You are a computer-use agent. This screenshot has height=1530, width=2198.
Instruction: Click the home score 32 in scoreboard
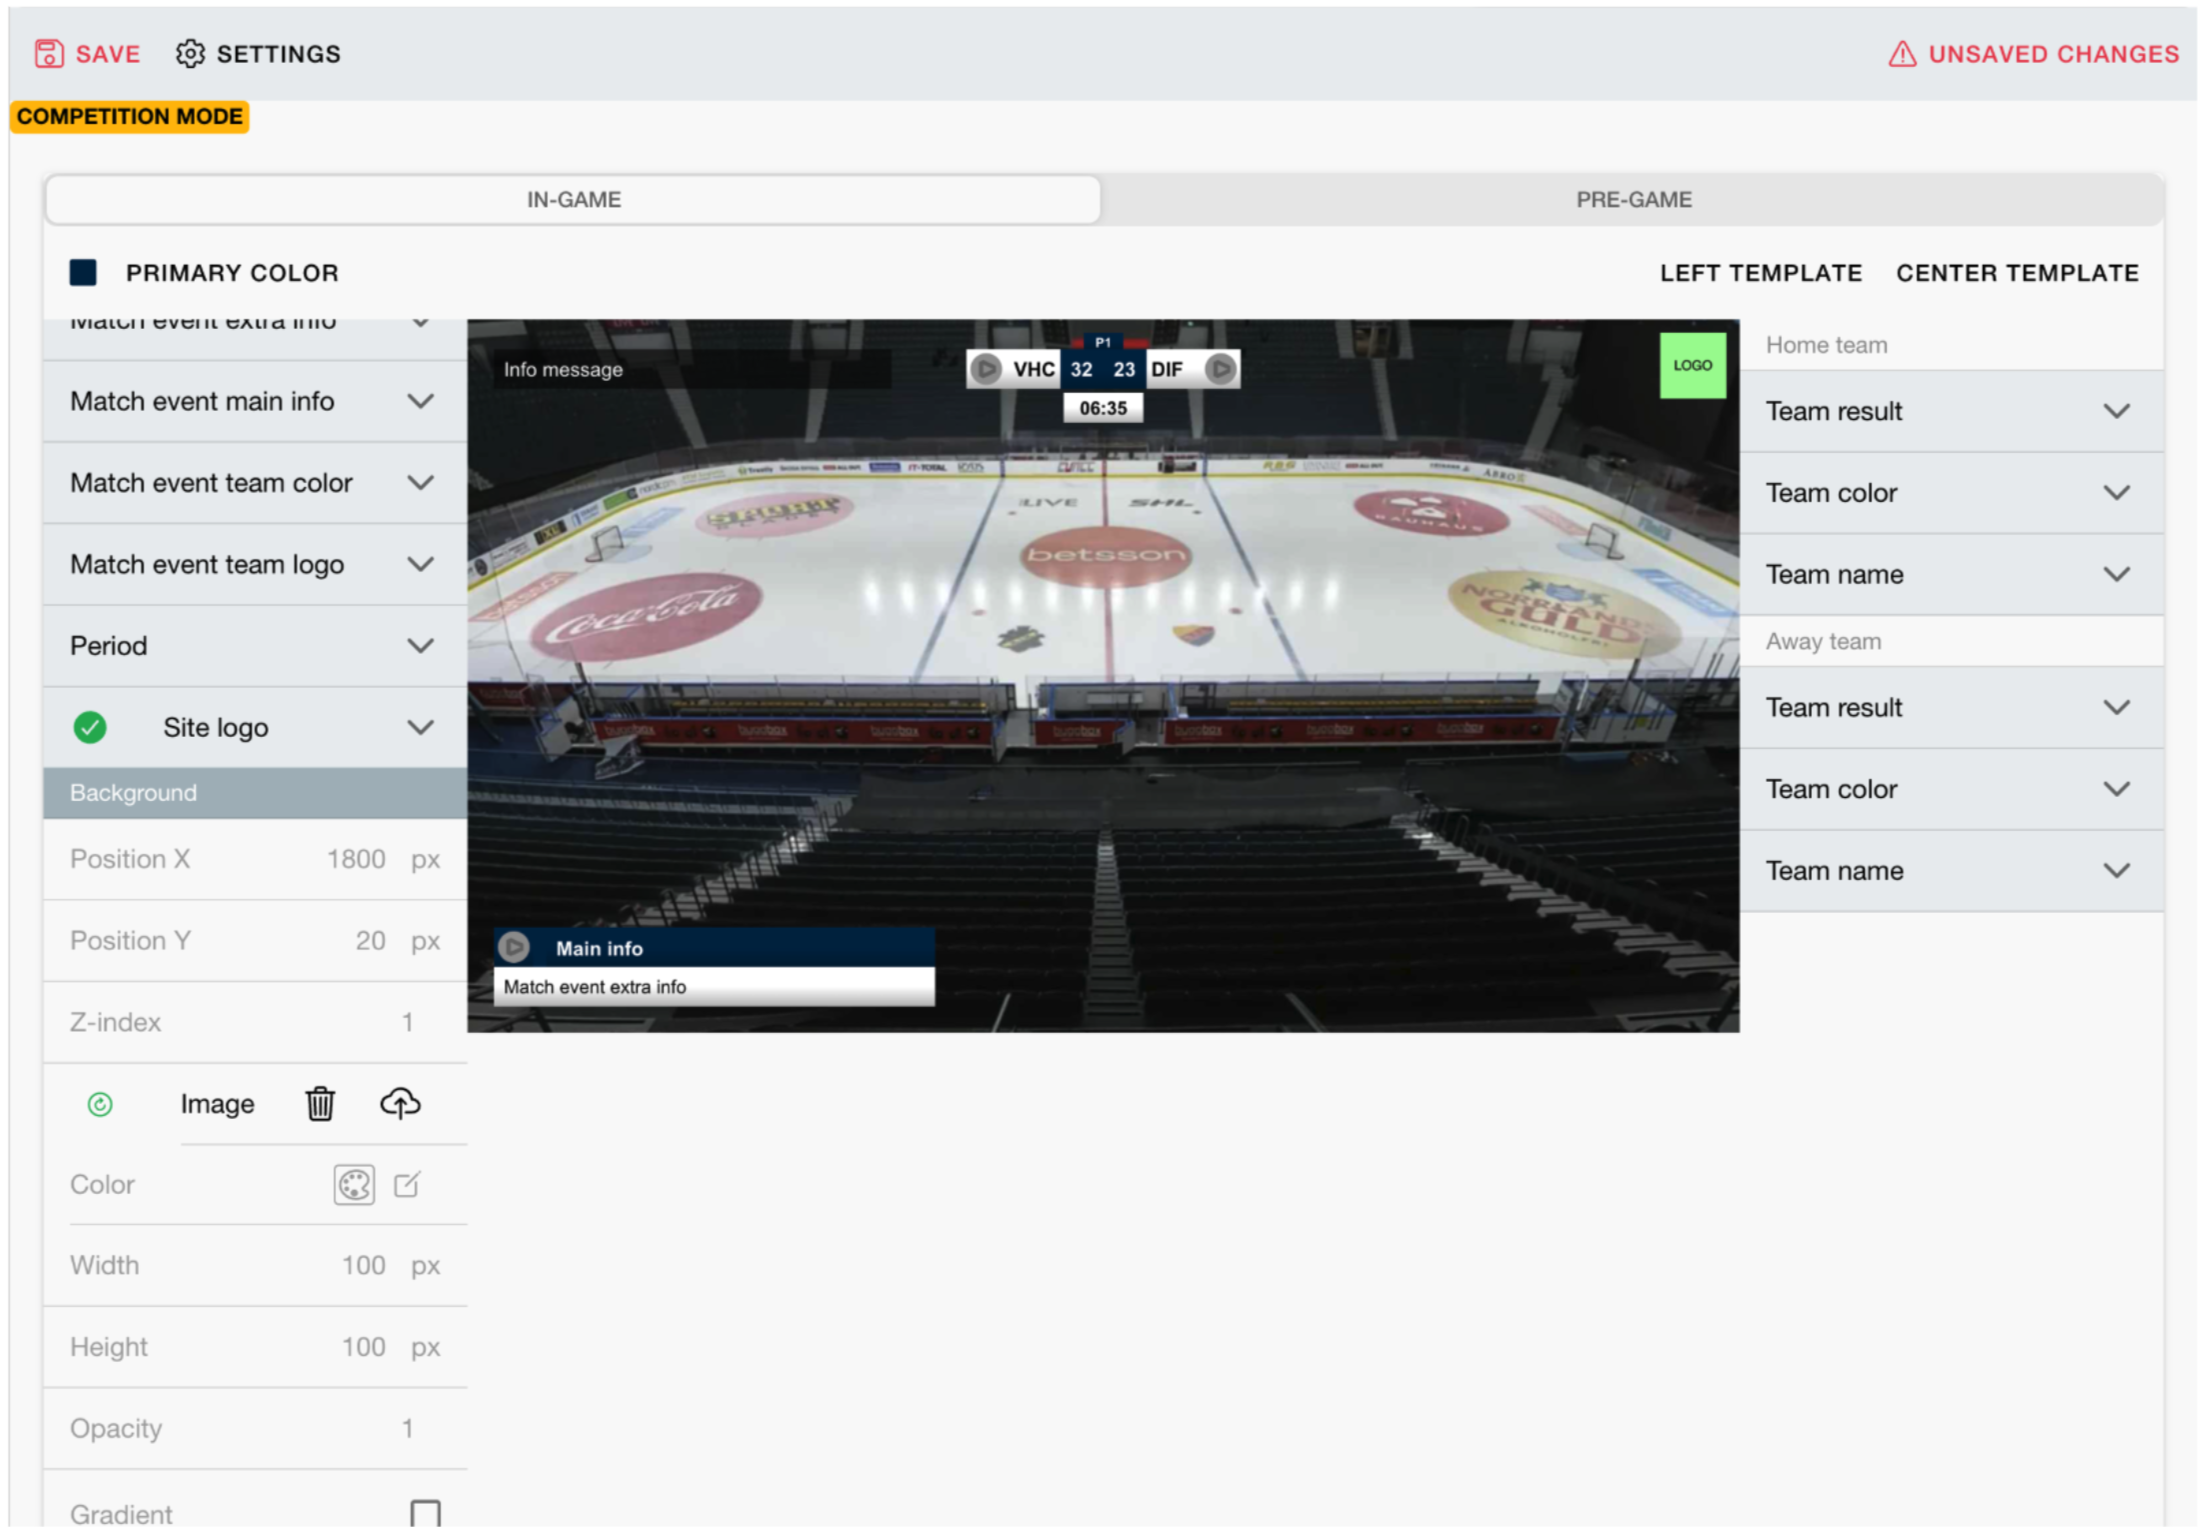click(x=1080, y=369)
